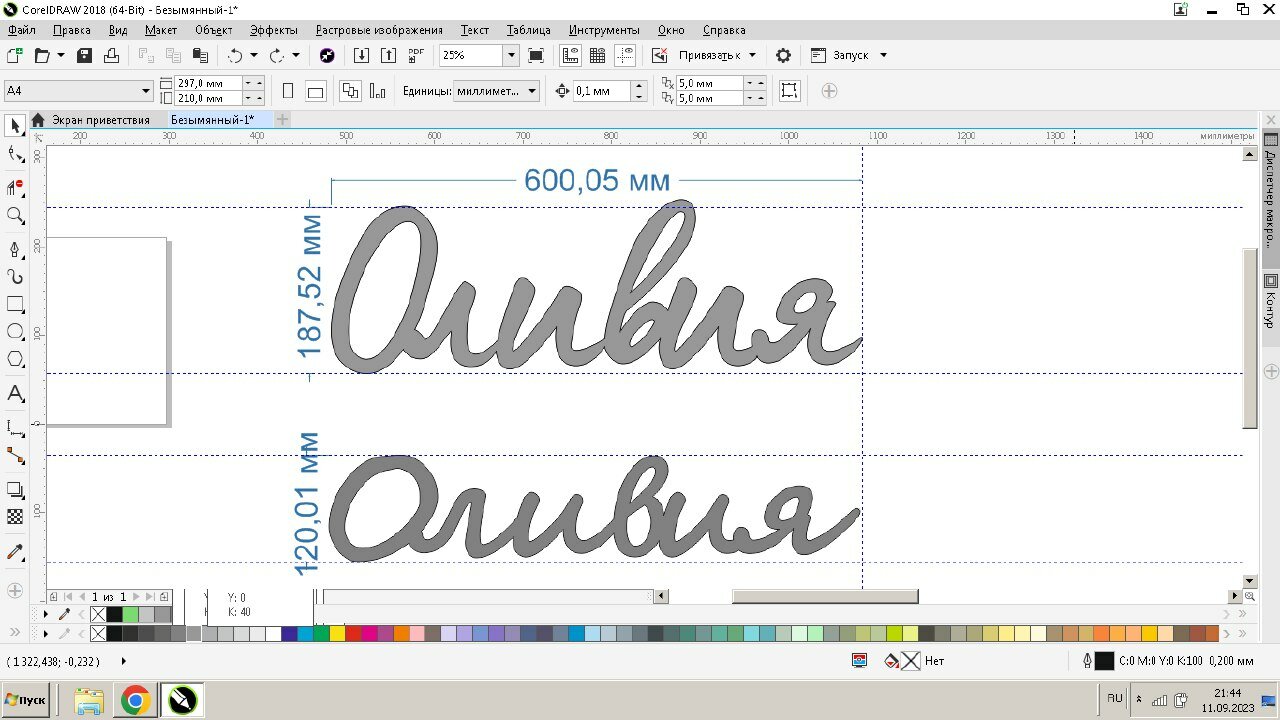This screenshot has height=720, width=1280.
Task: Click the Undo arrow button
Action: (x=235, y=55)
